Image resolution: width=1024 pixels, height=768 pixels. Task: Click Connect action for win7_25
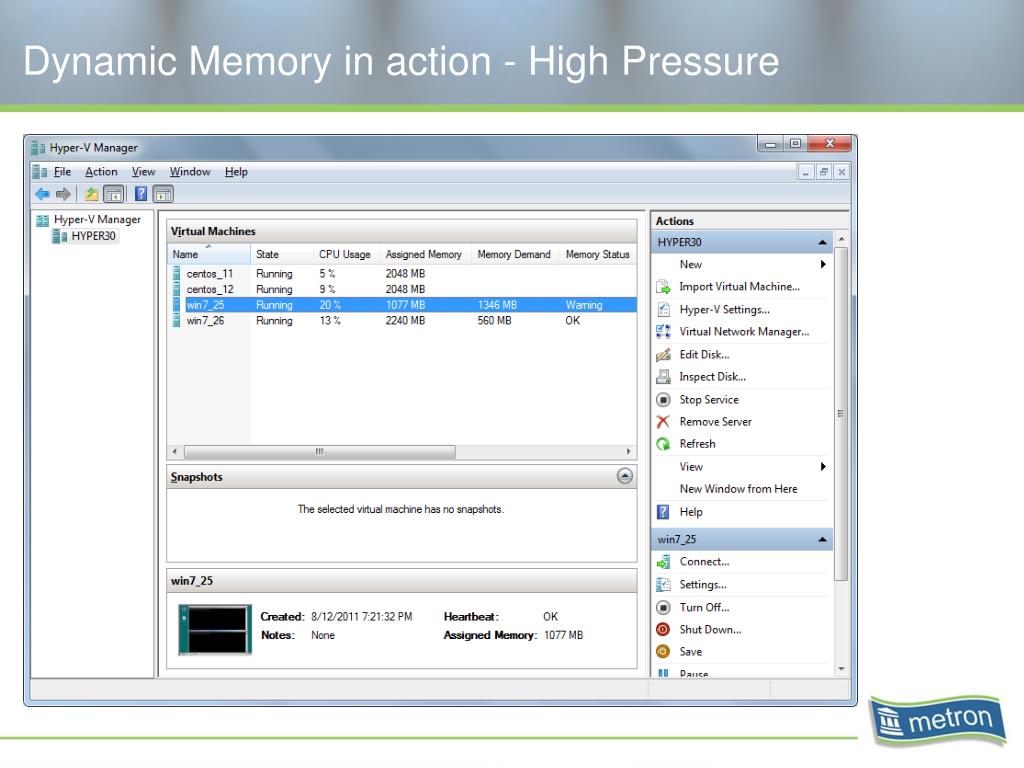pyautogui.click(x=704, y=562)
